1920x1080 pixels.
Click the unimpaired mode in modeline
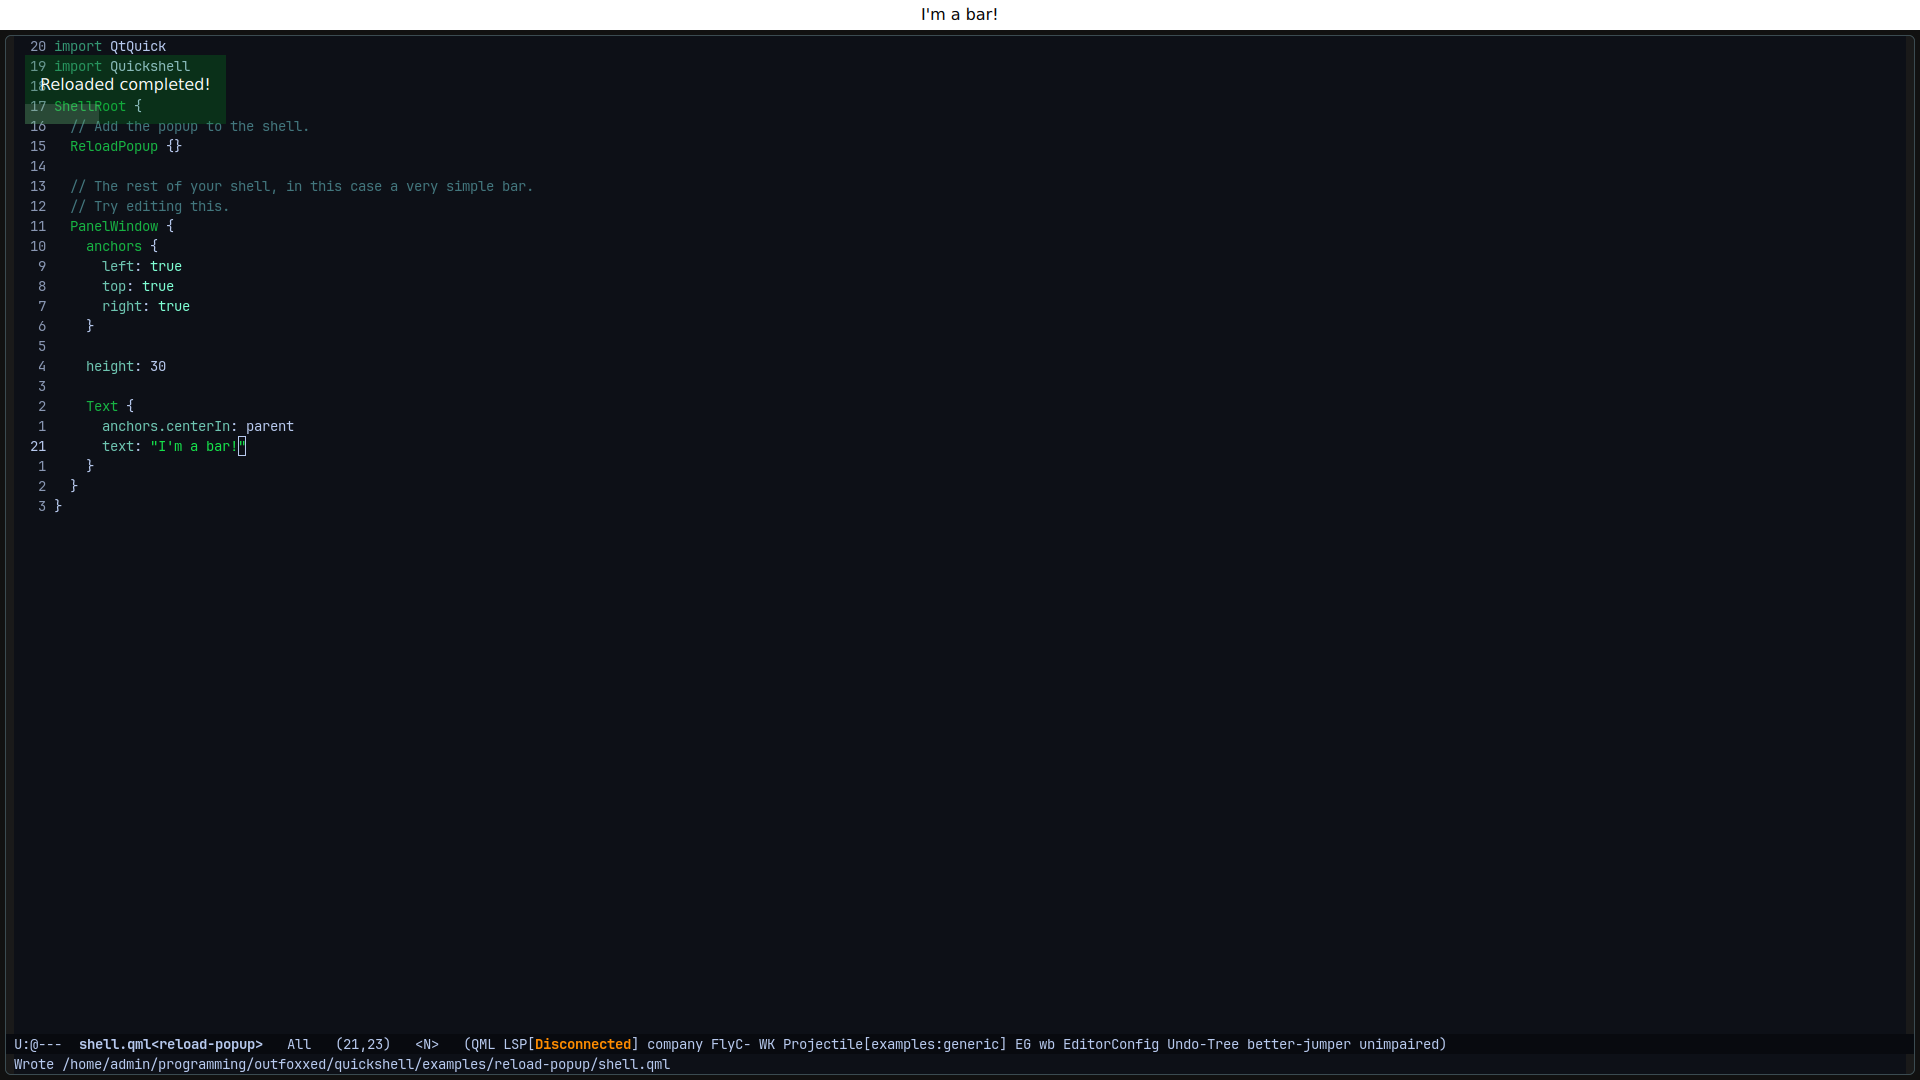click(1400, 1044)
